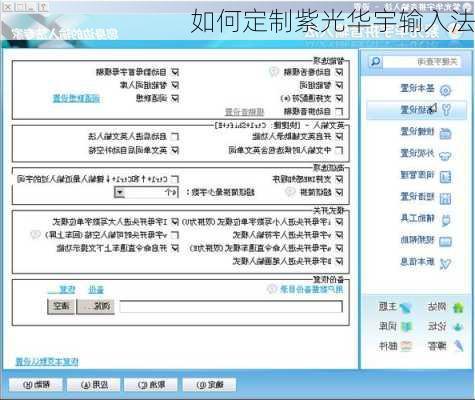Viewport: 475px width, 400px height.
Task: Enable the 自动拼音模糊 checkbox
Action: tap(339, 111)
